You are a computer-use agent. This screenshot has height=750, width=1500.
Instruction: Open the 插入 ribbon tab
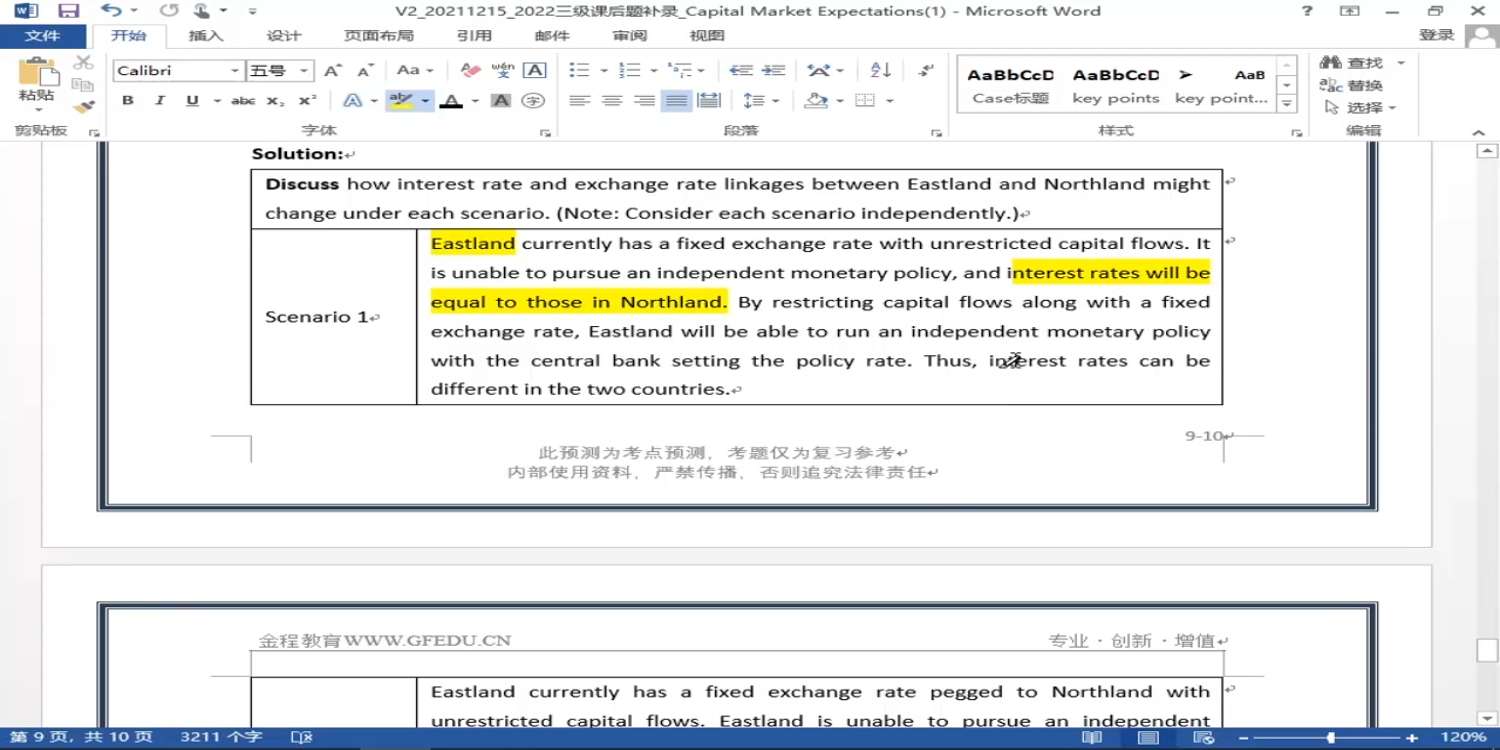click(x=206, y=36)
